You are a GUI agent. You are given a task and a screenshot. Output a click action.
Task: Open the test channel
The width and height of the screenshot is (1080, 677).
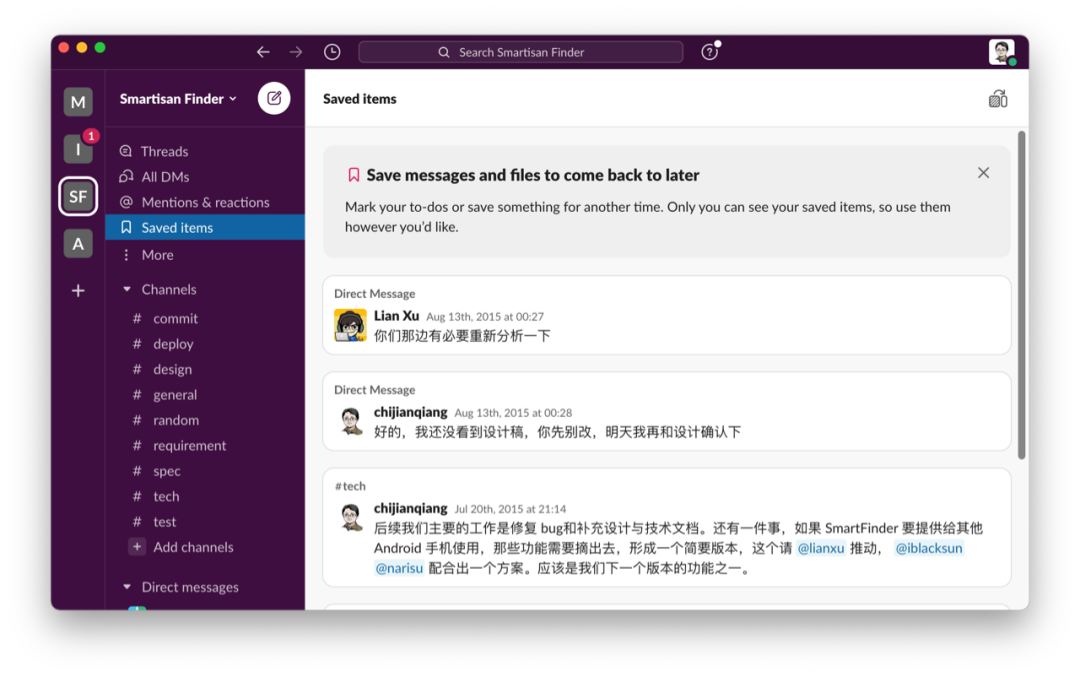pyautogui.click(x=205, y=521)
